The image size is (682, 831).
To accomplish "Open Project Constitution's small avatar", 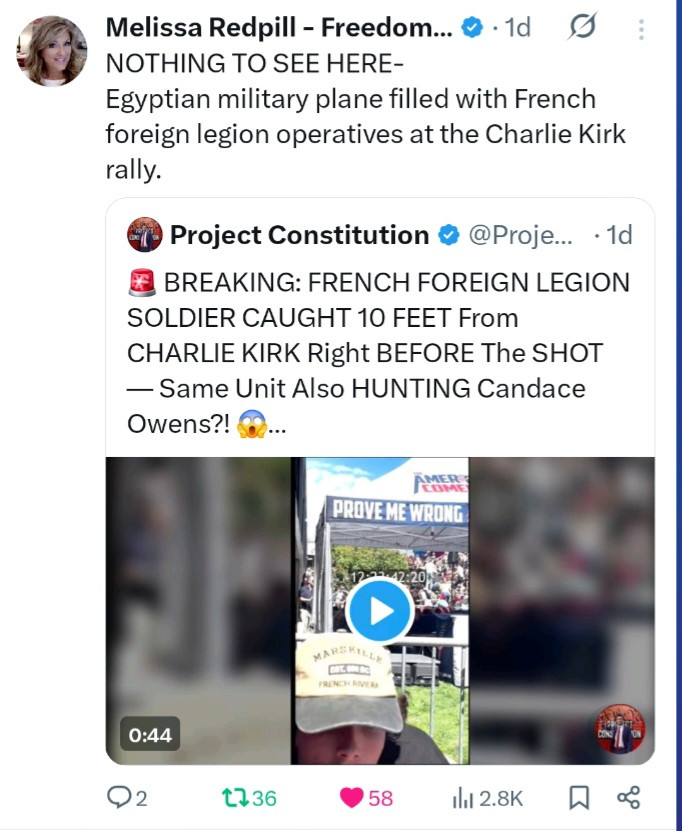I will point(144,235).
